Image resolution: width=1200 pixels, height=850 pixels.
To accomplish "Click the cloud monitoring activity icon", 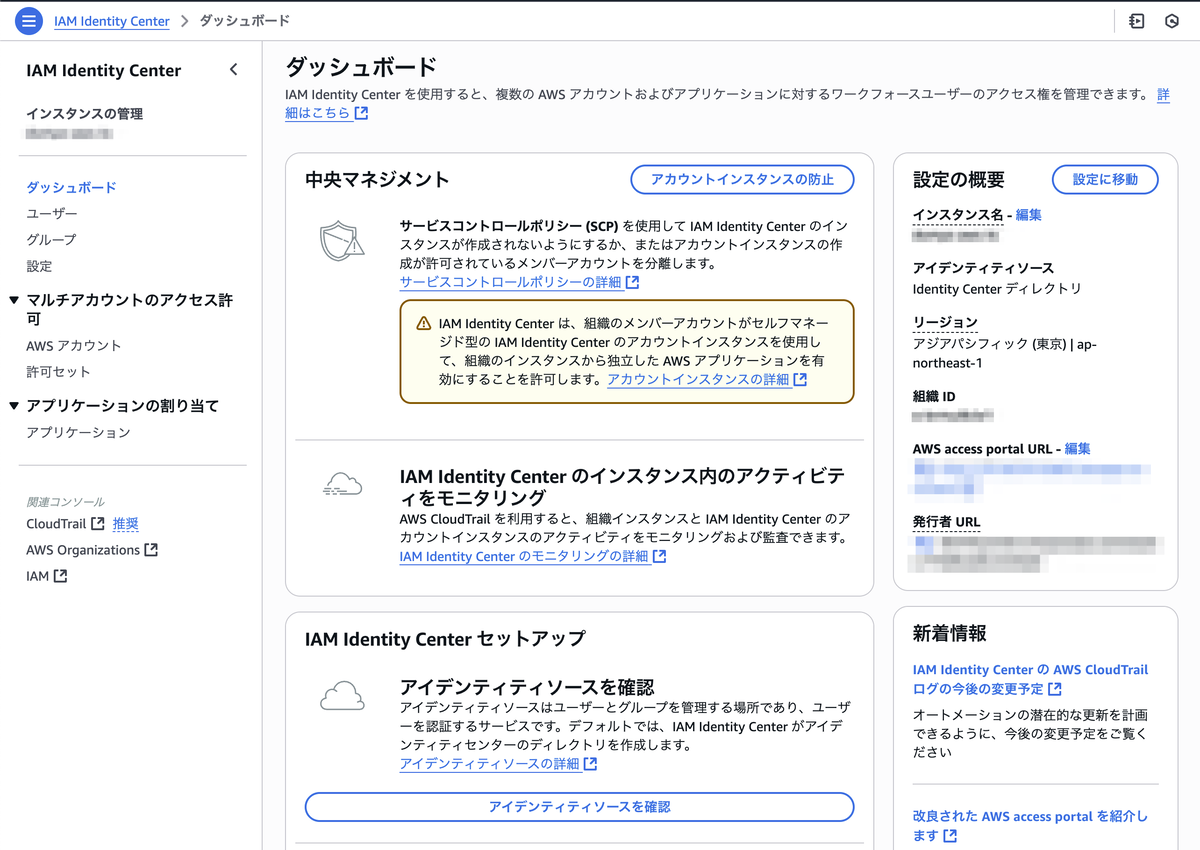I will click(x=342, y=485).
